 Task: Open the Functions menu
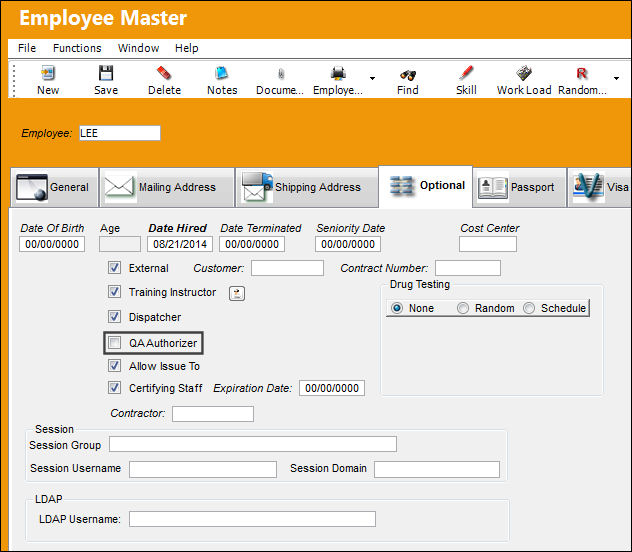(x=77, y=48)
